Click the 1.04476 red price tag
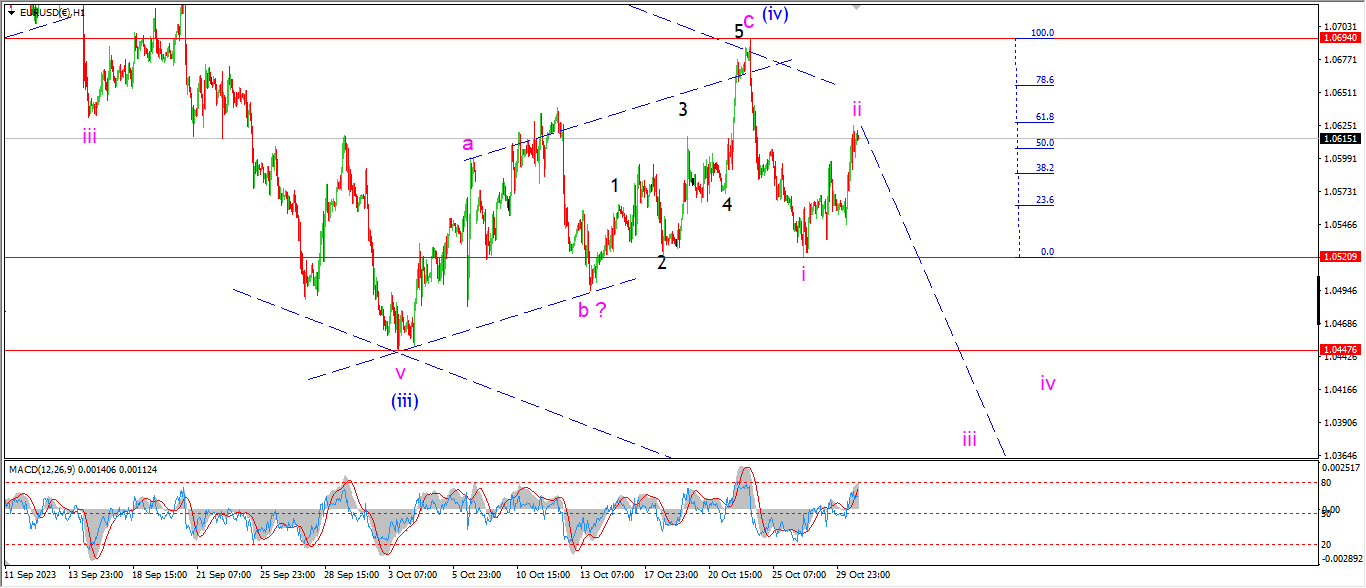 [1340, 350]
